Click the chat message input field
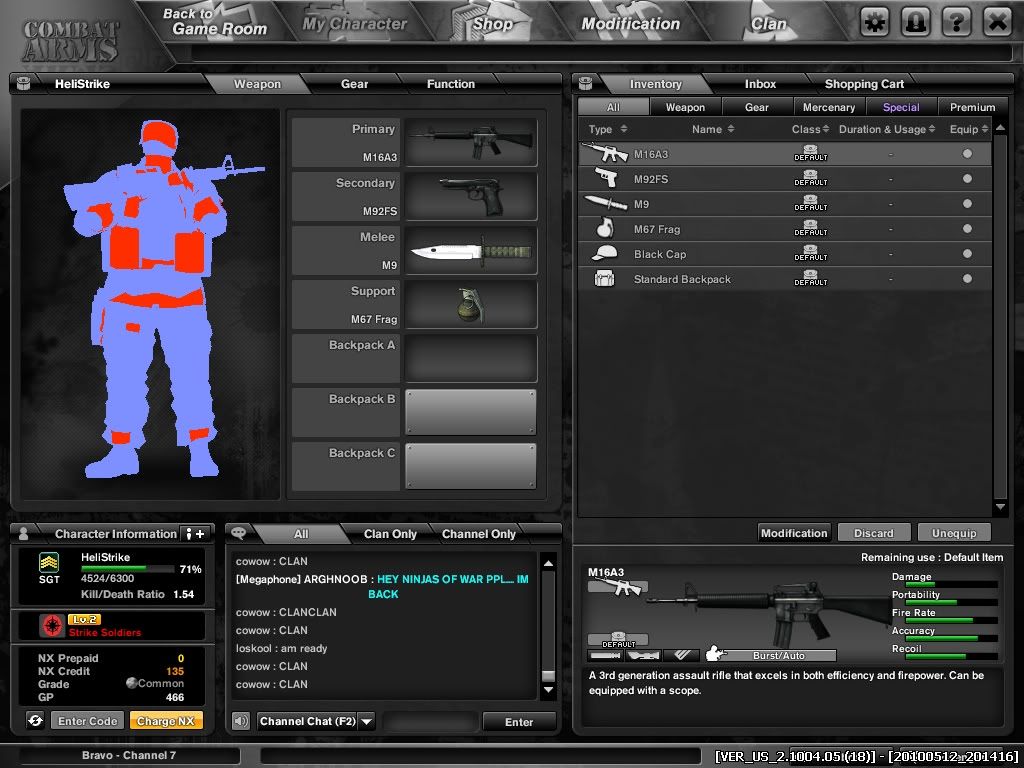 (x=430, y=722)
